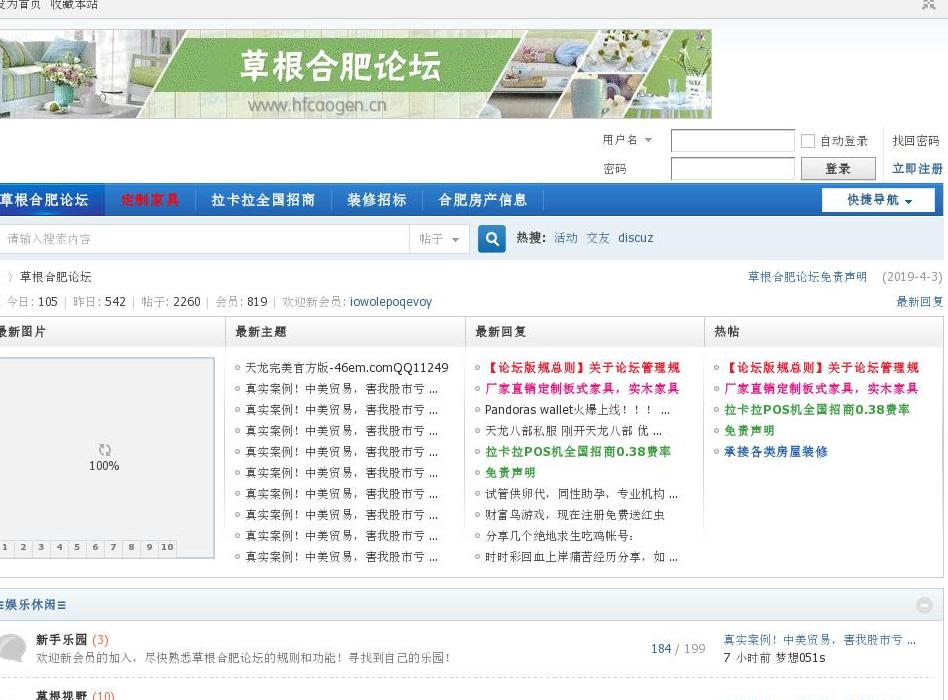Click hot search term discuz

tap(635, 238)
